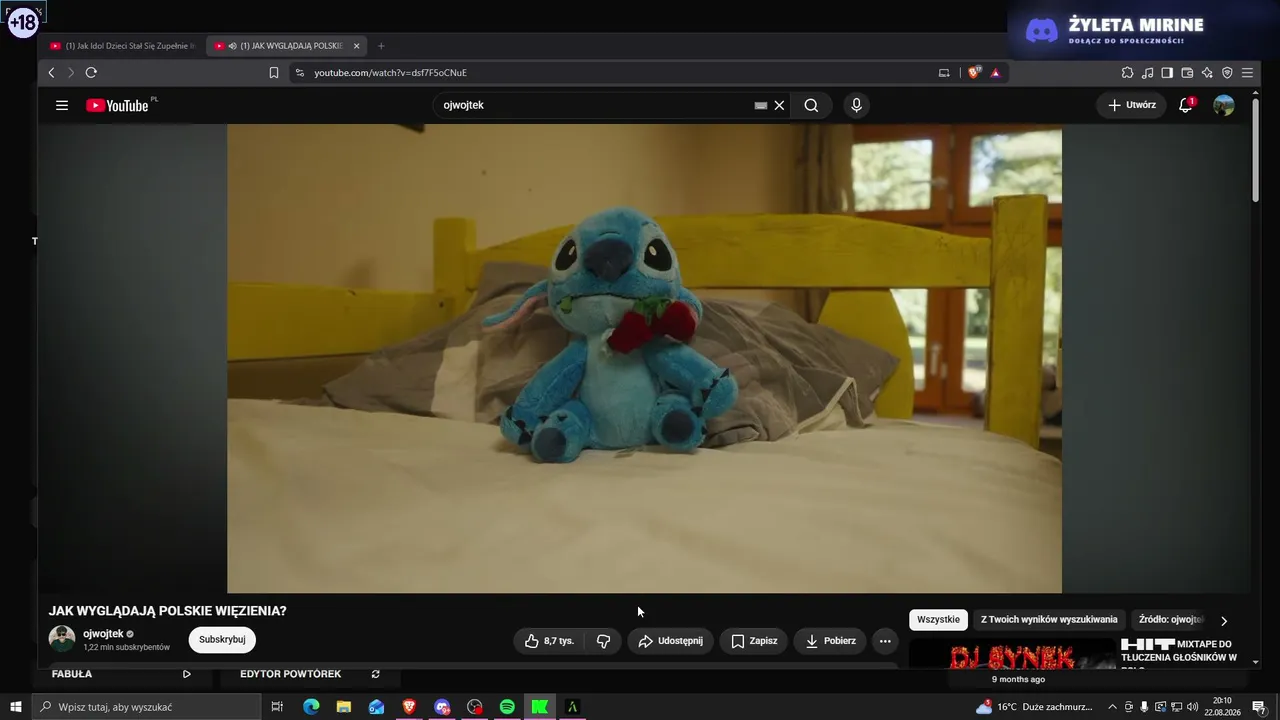Screen dimensions: 1280x720
Task: Reload the current page
Action: pyautogui.click(x=91, y=72)
